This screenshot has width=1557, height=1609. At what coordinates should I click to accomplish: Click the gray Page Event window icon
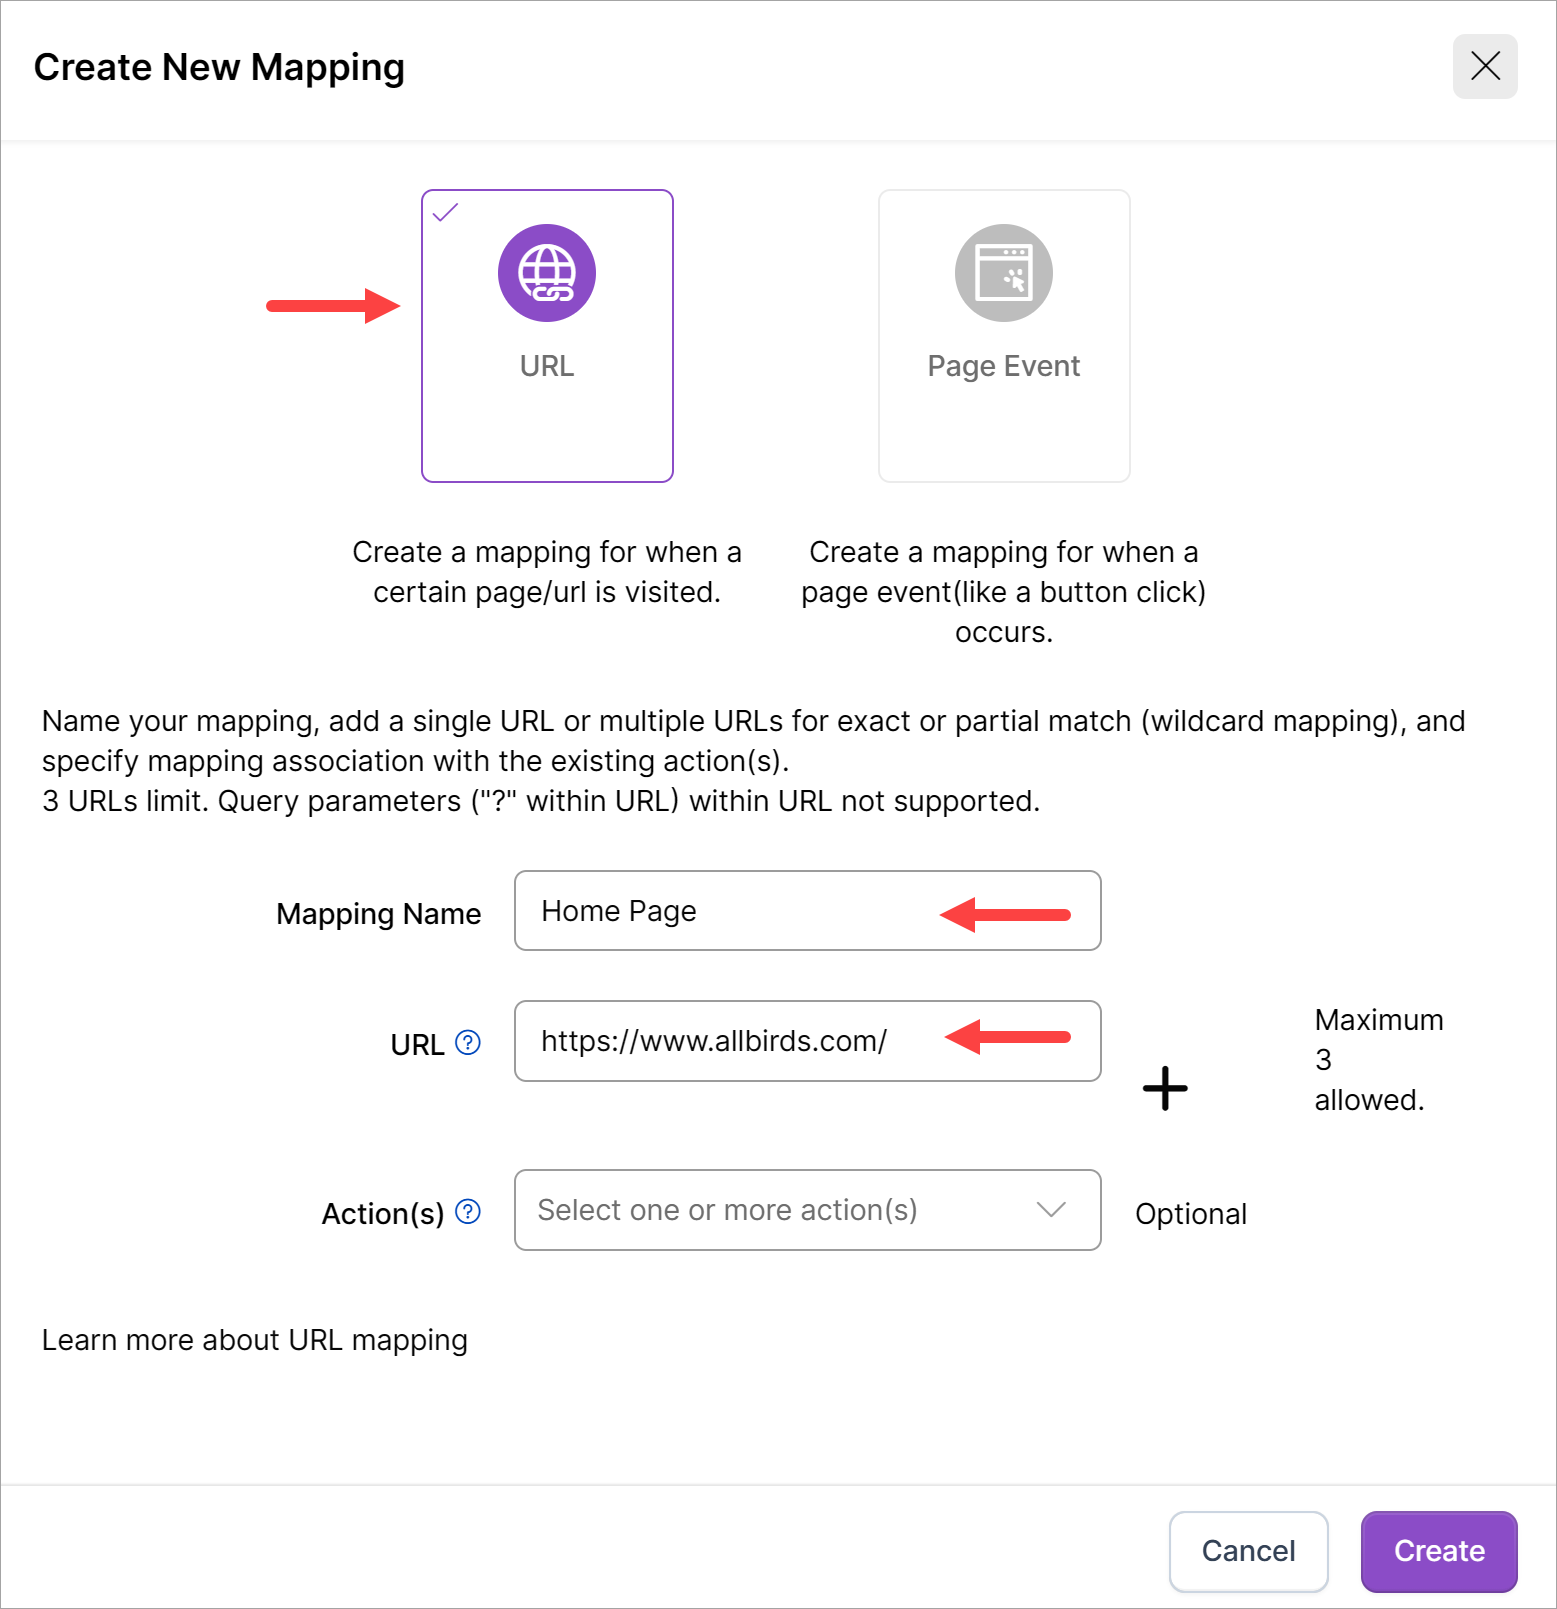(1003, 273)
